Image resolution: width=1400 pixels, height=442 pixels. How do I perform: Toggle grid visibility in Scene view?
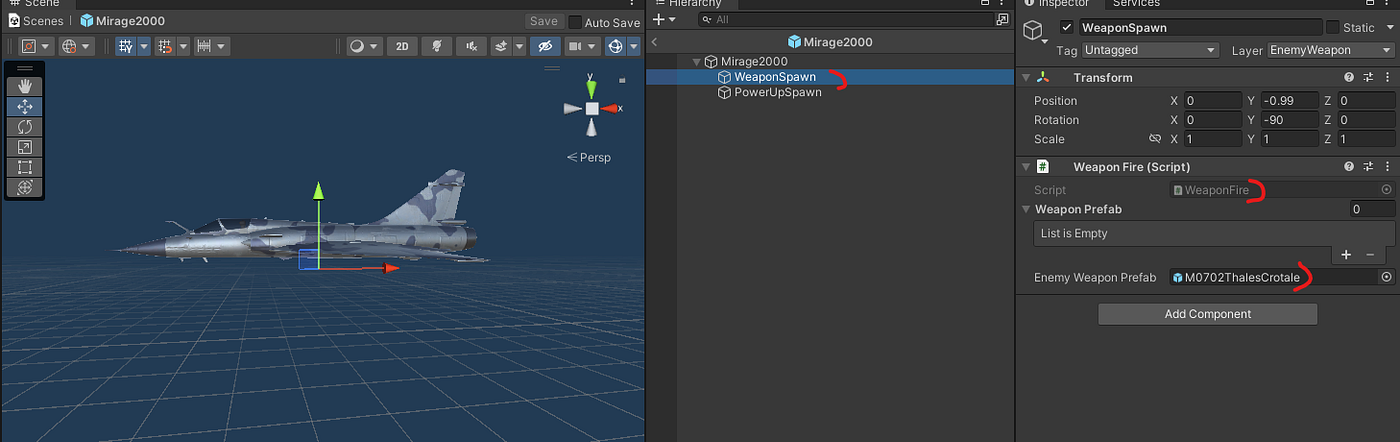click(x=126, y=46)
